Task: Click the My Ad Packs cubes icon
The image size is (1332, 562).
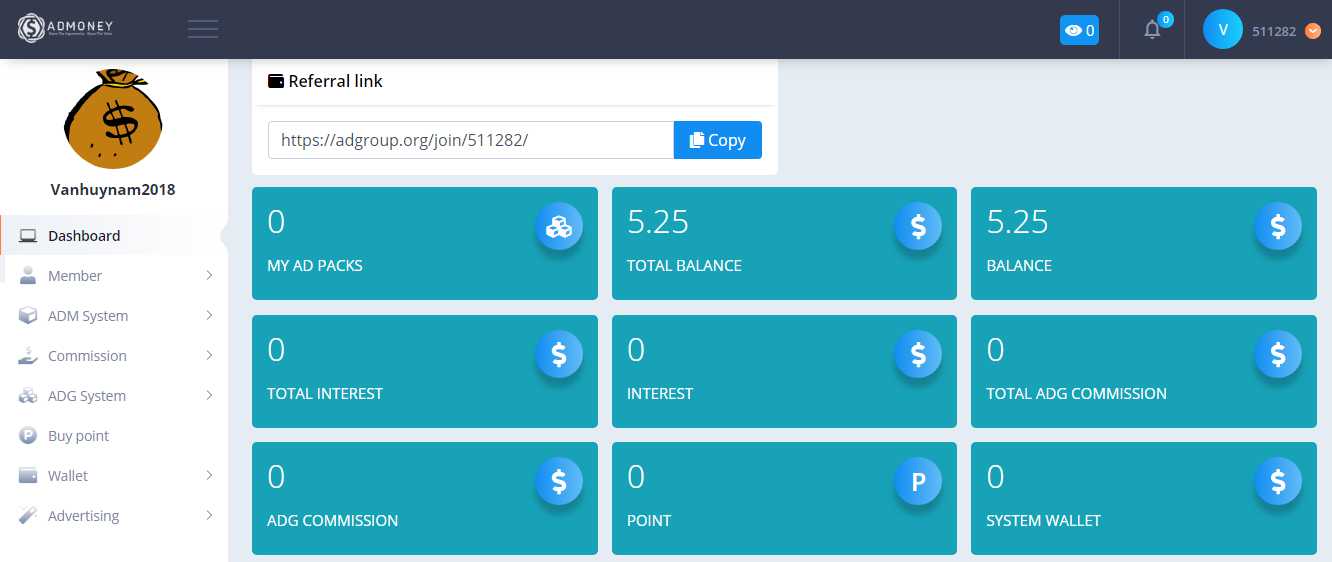Action: tap(558, 227)
